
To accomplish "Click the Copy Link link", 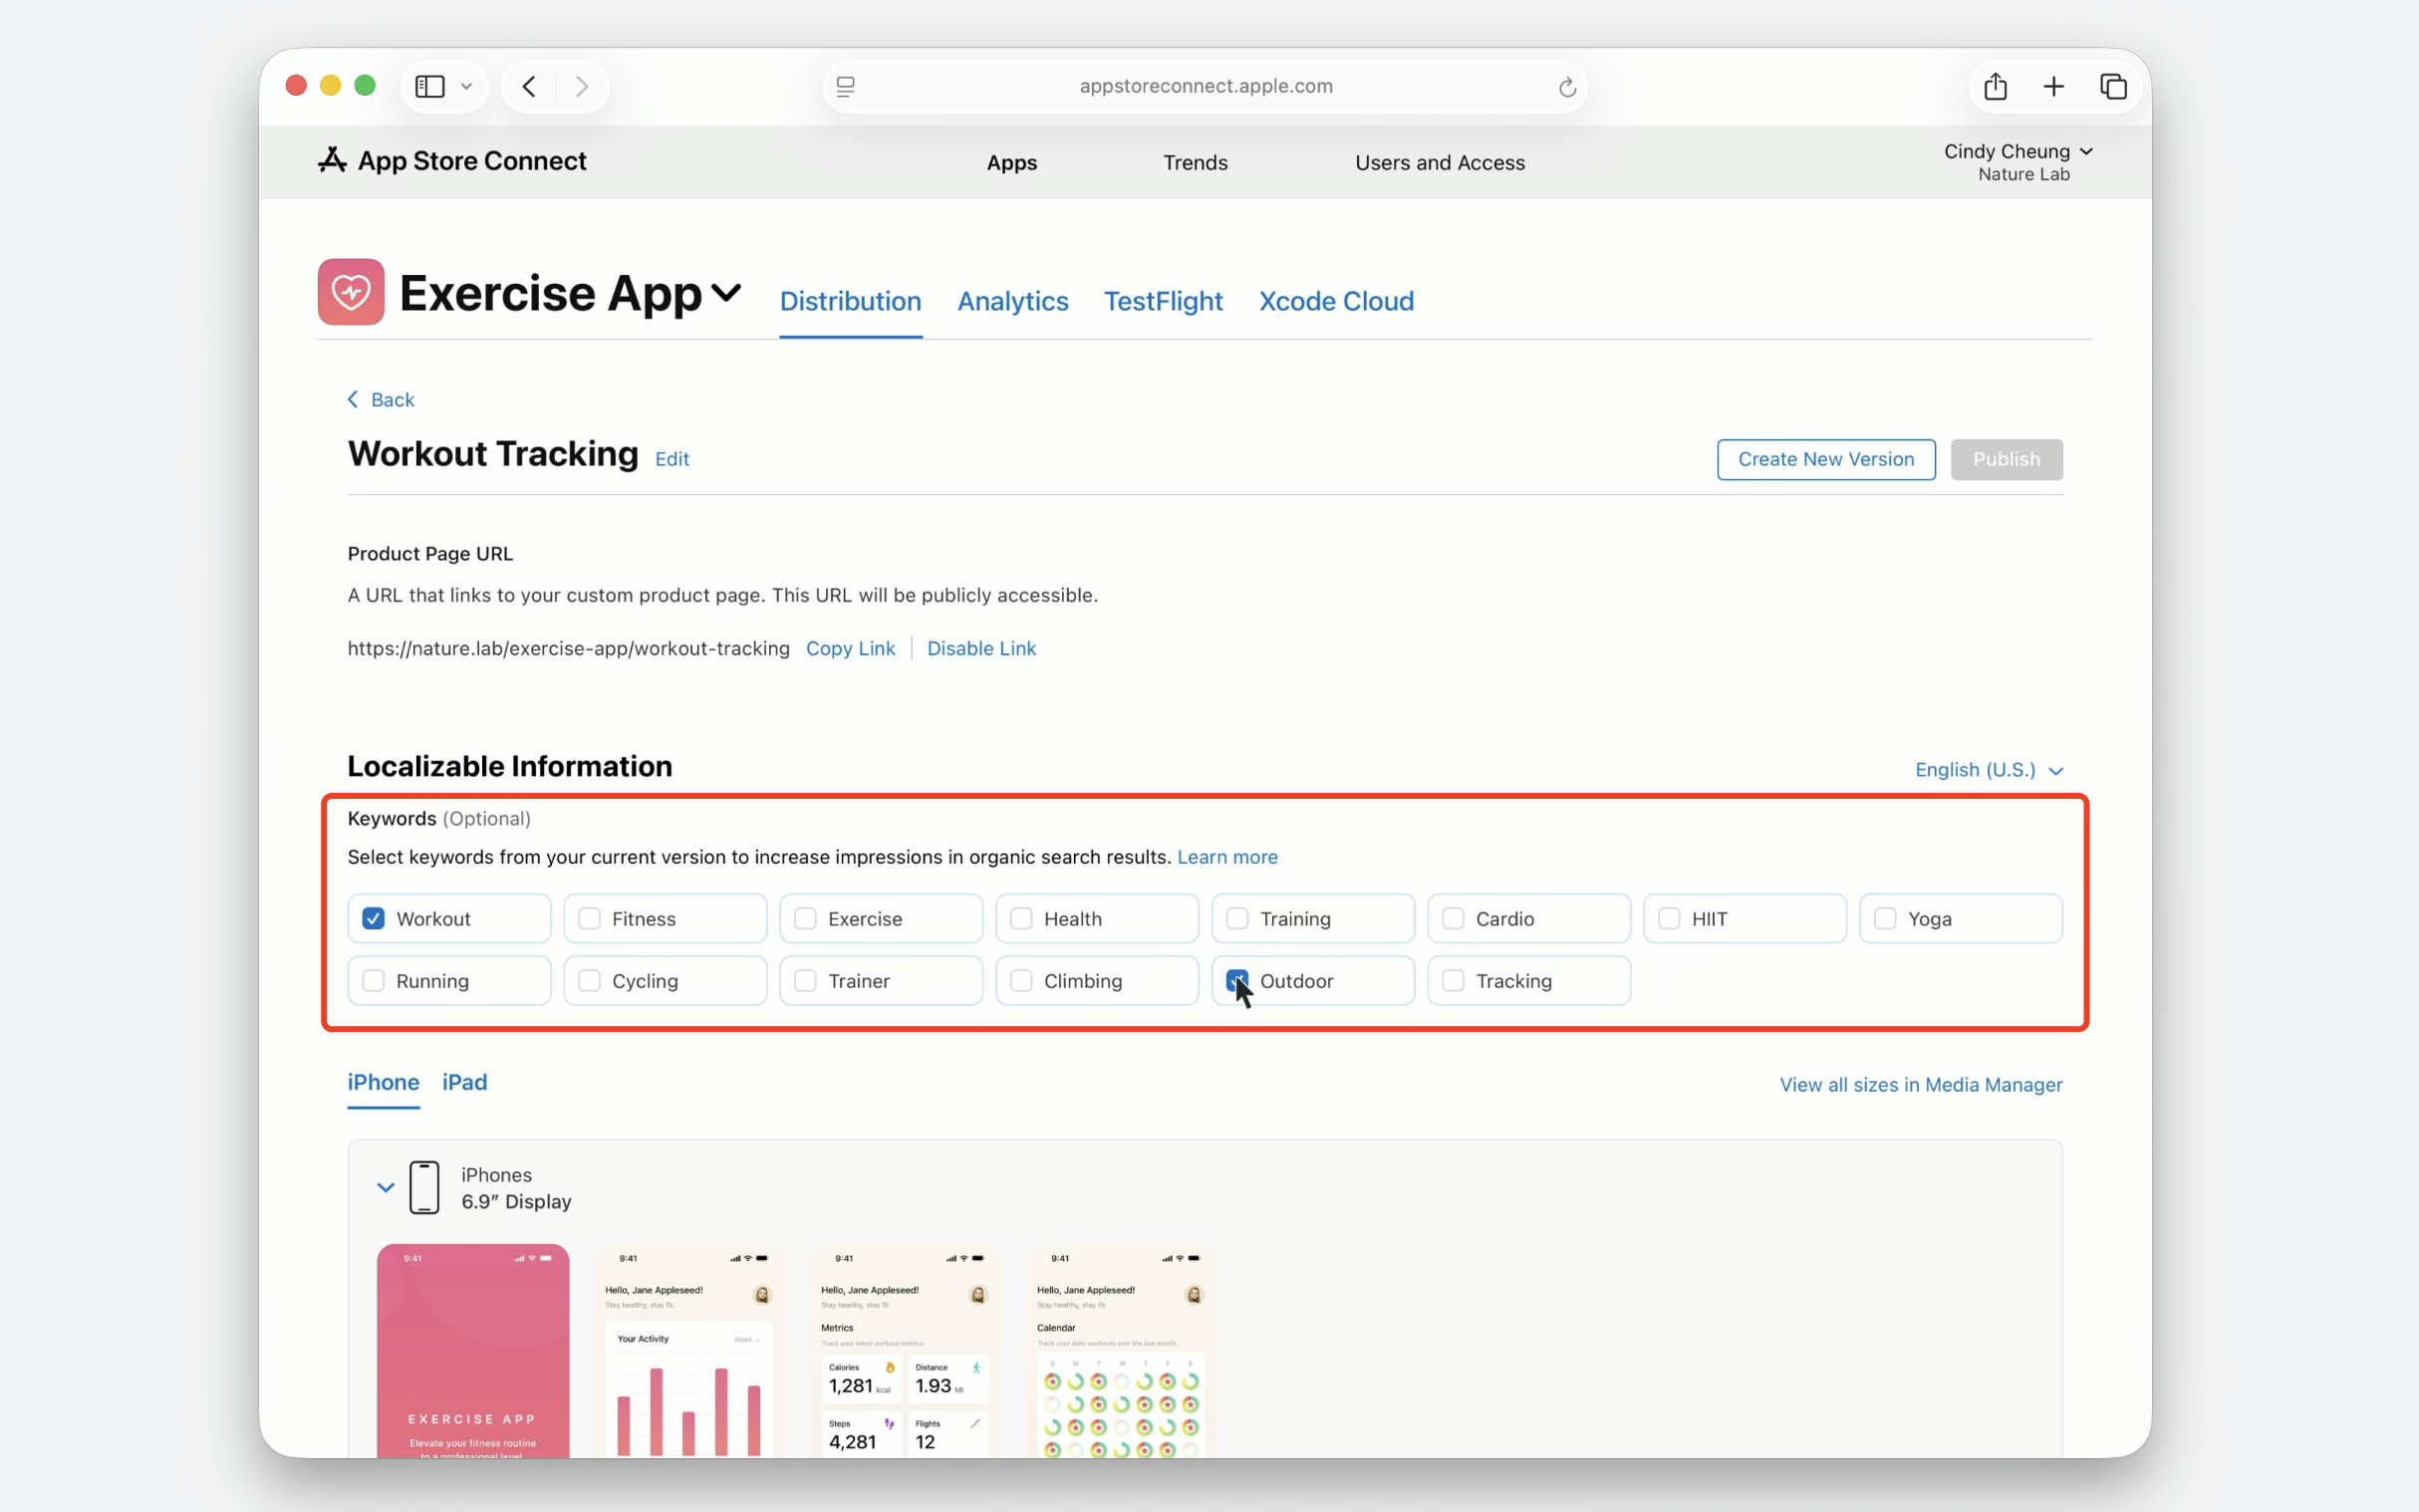I will tap(850, 648).
